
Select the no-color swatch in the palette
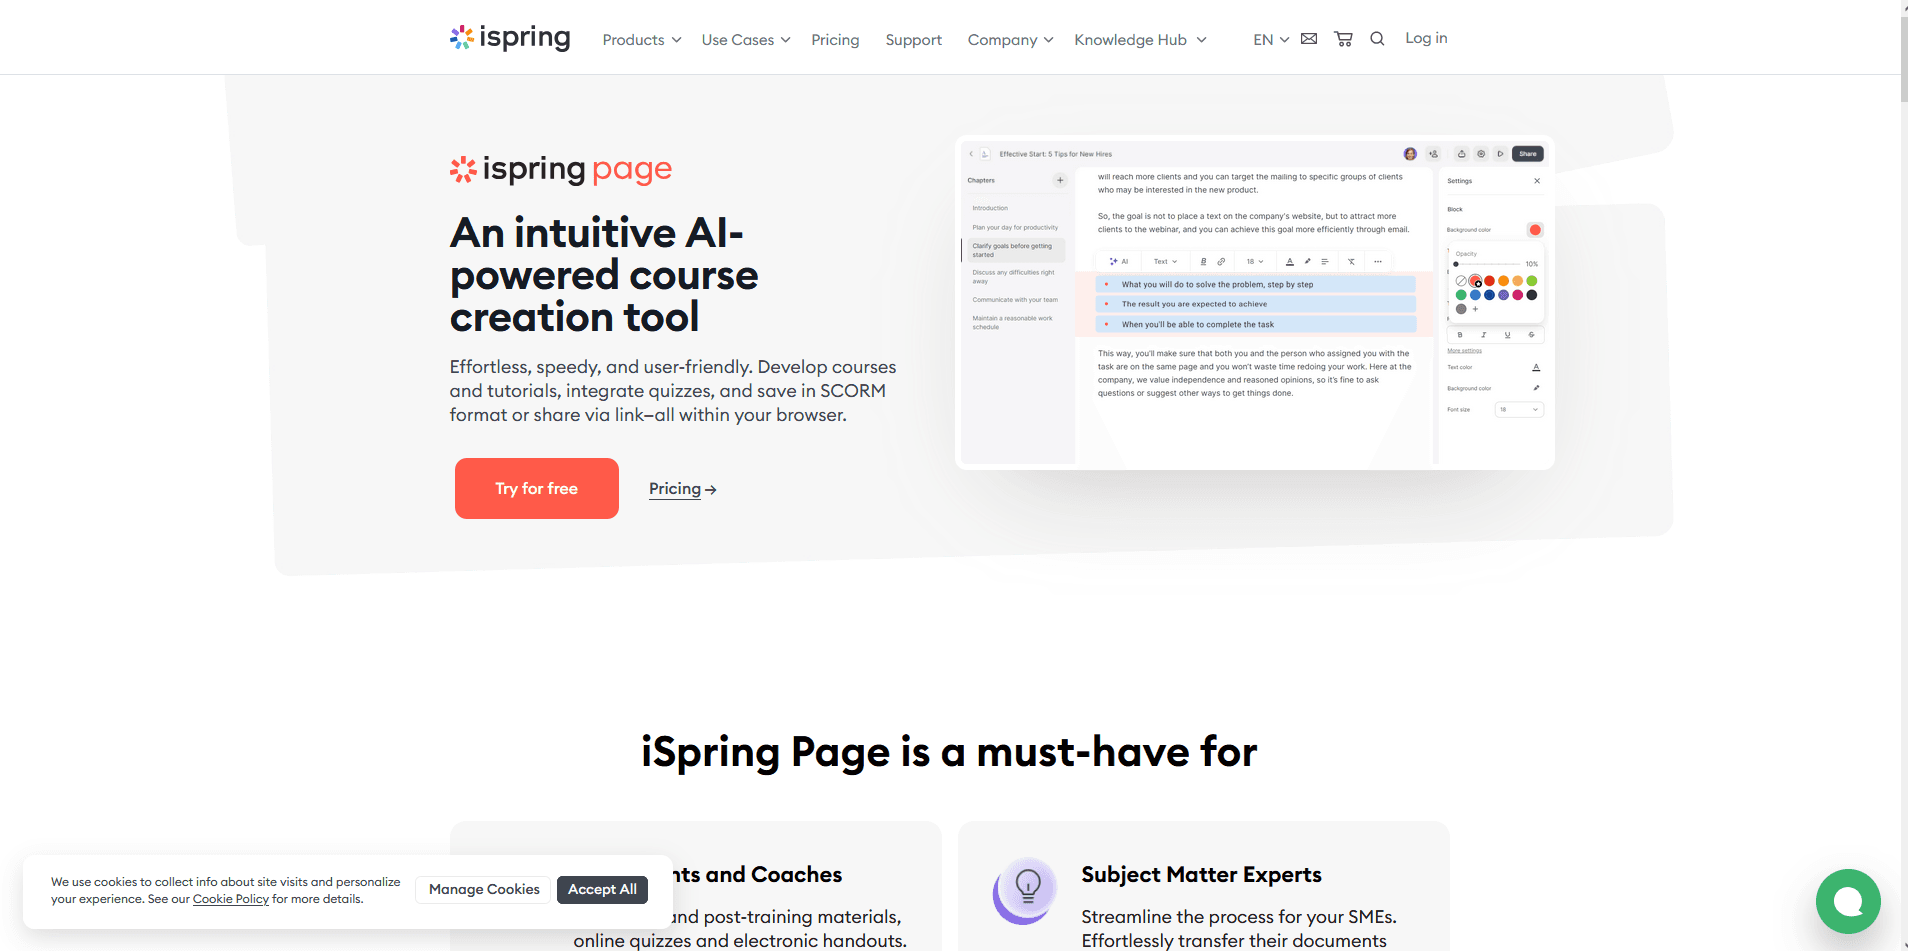1461,281
